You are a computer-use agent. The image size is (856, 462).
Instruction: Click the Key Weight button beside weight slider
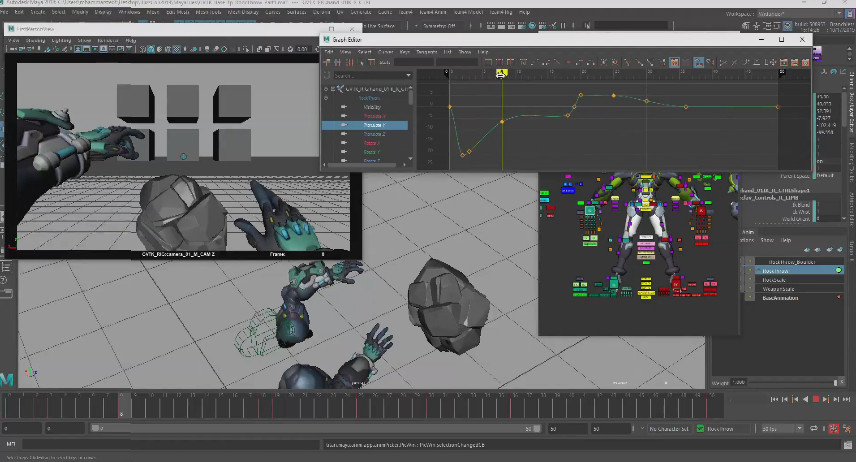point(842,382)
